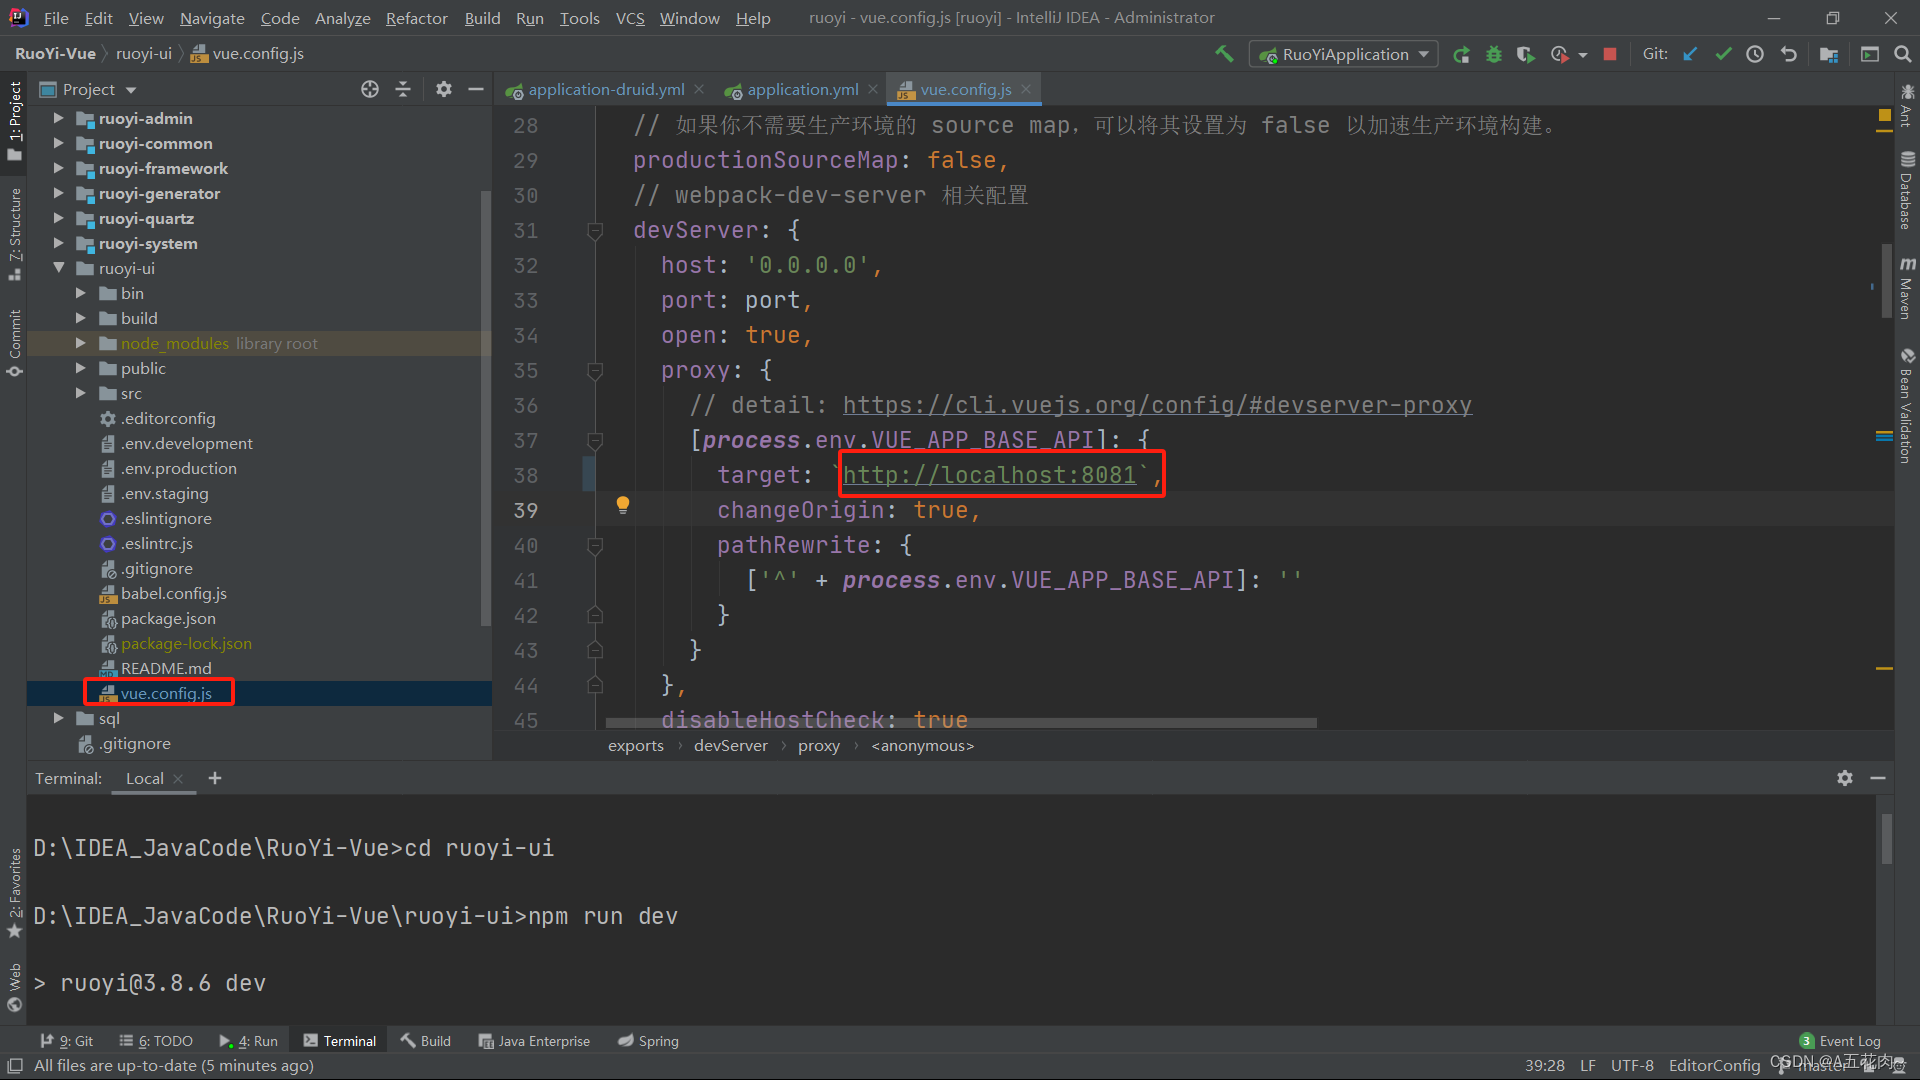Hide the Project panel with minus icon
This screenshot has height=1080, width=1920.
(476, 89)
